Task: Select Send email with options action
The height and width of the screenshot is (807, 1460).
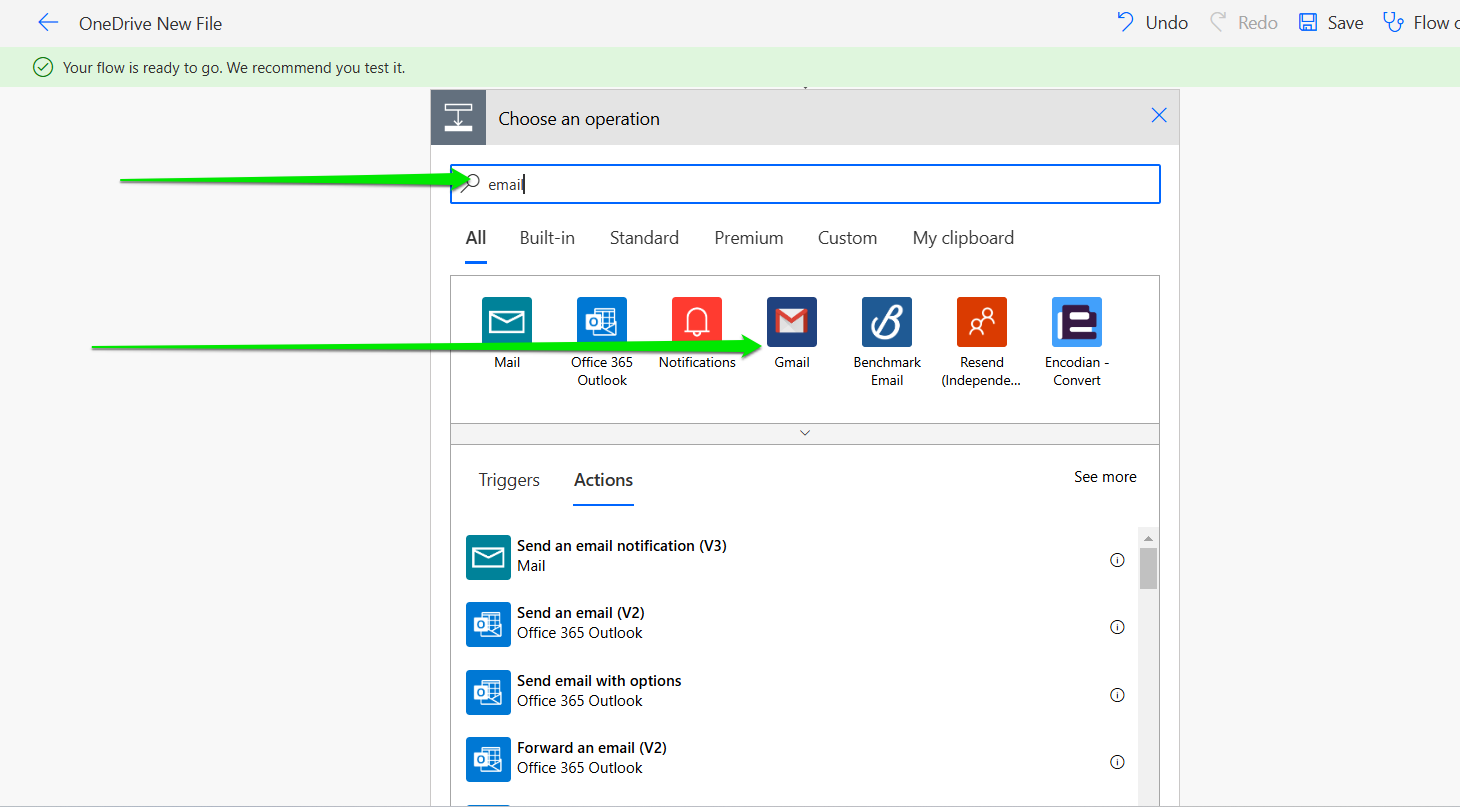Action: coord(795,691)
